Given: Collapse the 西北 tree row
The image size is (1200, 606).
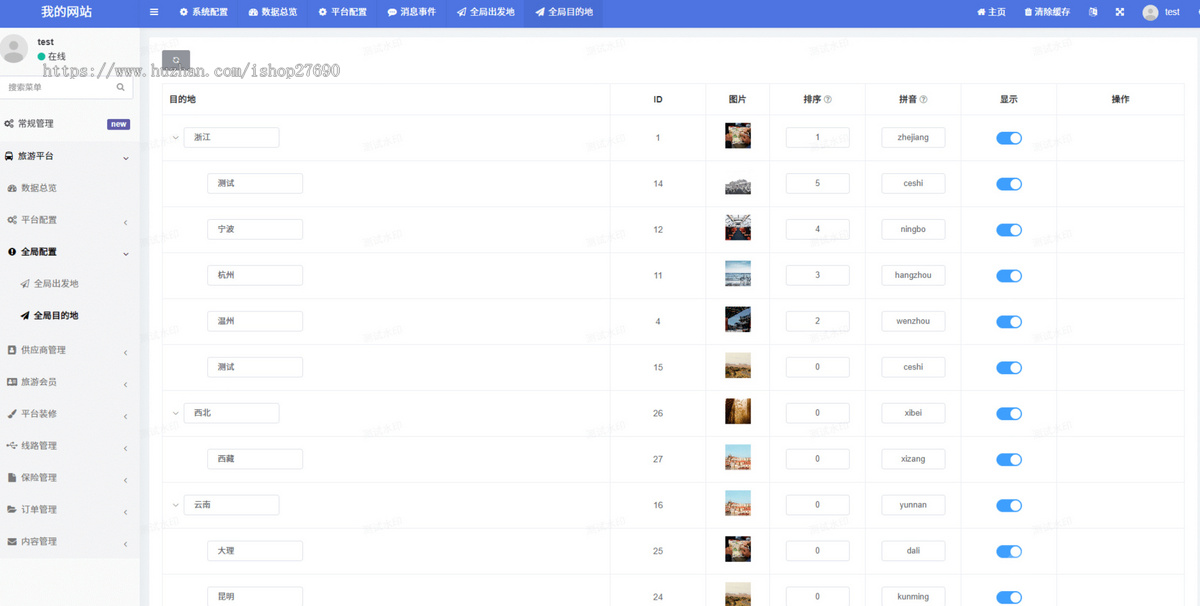Looking at the screenshot, I should (176, 413).
